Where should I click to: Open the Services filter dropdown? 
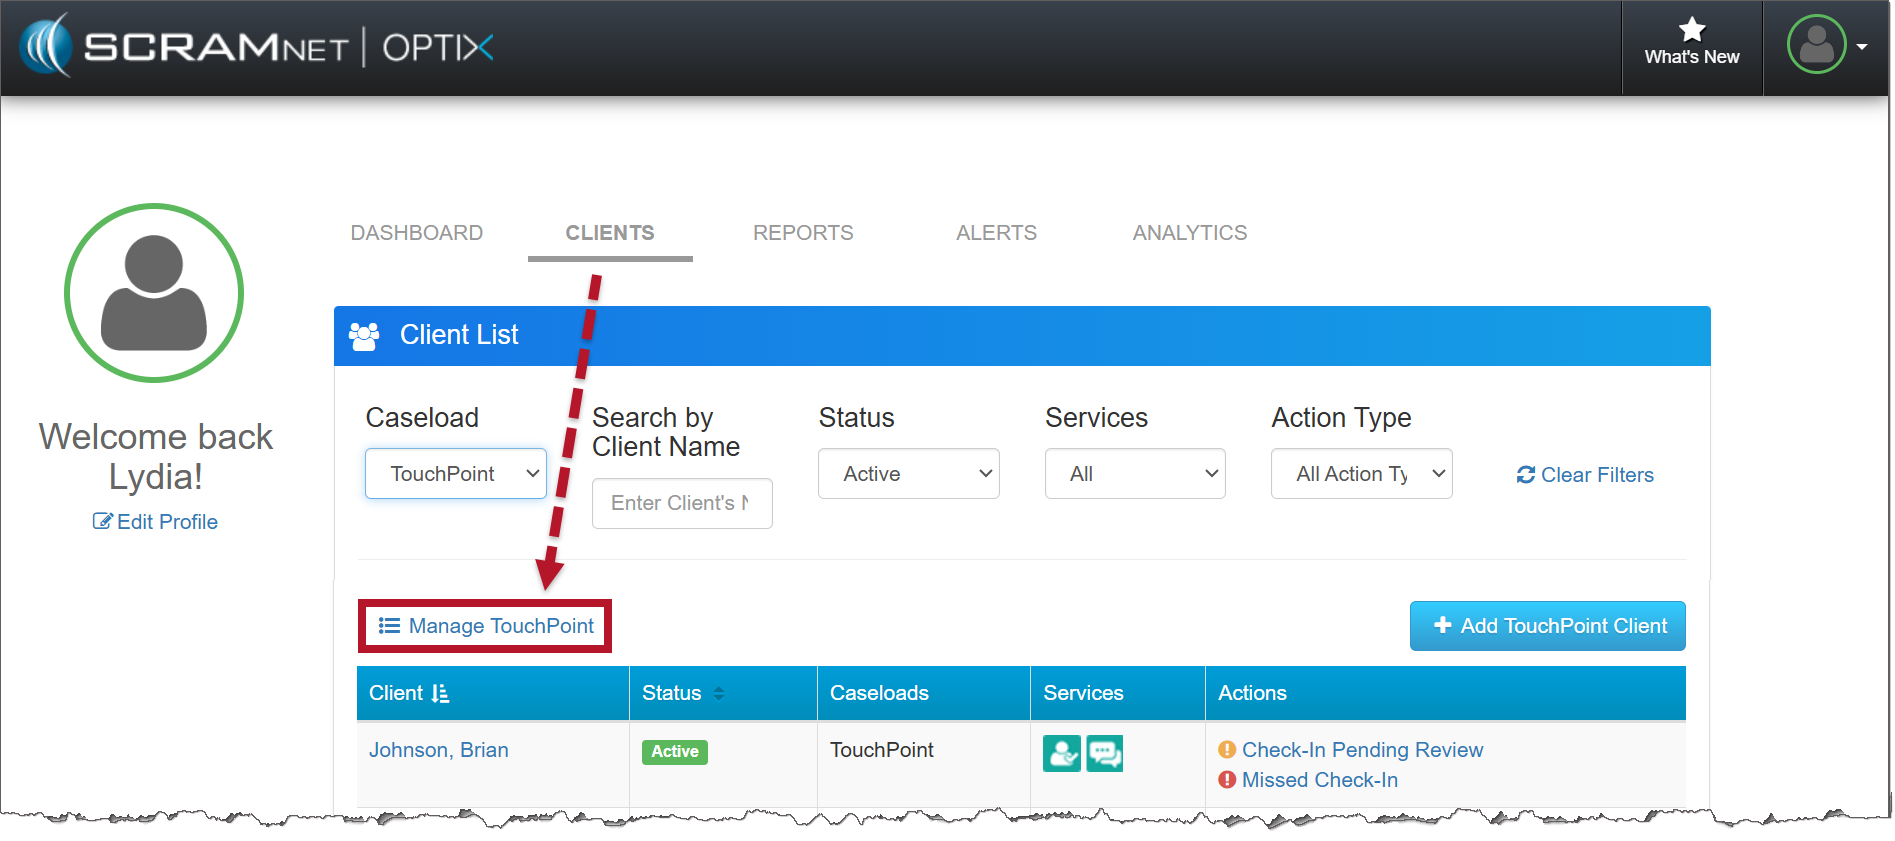pyautogui.click(x=1134, y=474)
